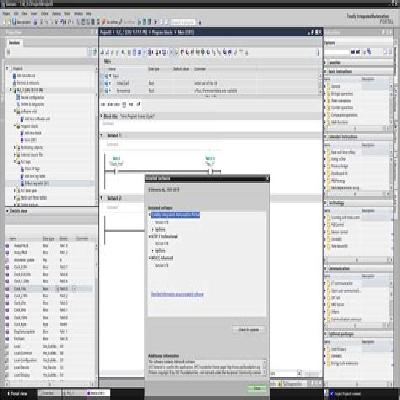Select the output coil on Network 1

(210, 171)
